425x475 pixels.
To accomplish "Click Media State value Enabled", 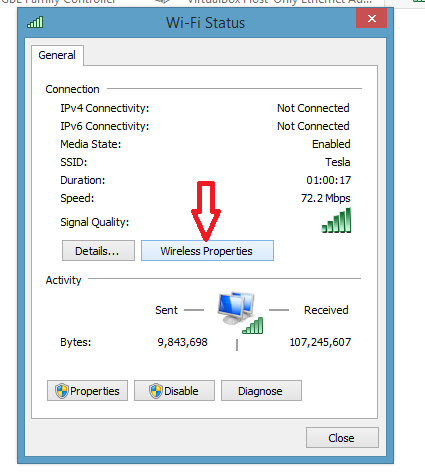I will tap(331, 144).
